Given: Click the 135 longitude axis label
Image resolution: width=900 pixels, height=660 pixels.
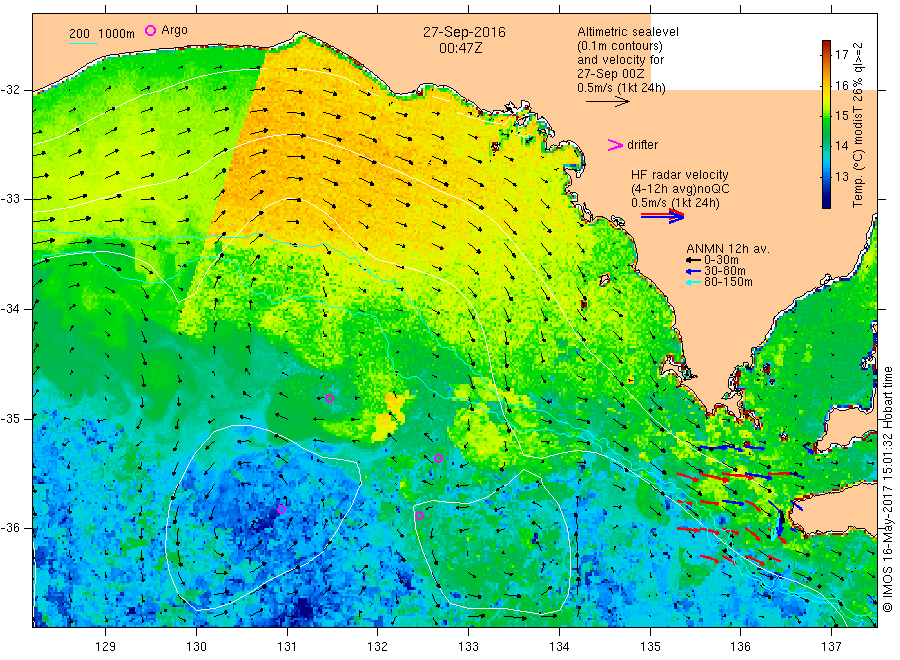Looking at the screenshot, I should (x=650, y=647).
